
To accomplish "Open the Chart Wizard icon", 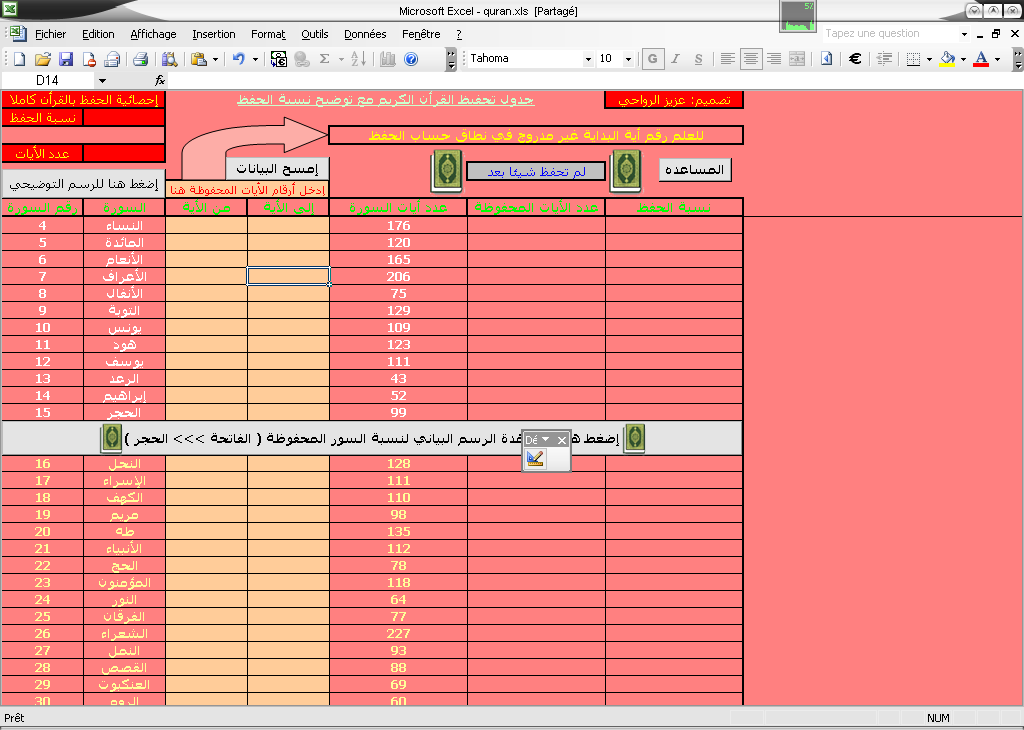I will [387, 59].
